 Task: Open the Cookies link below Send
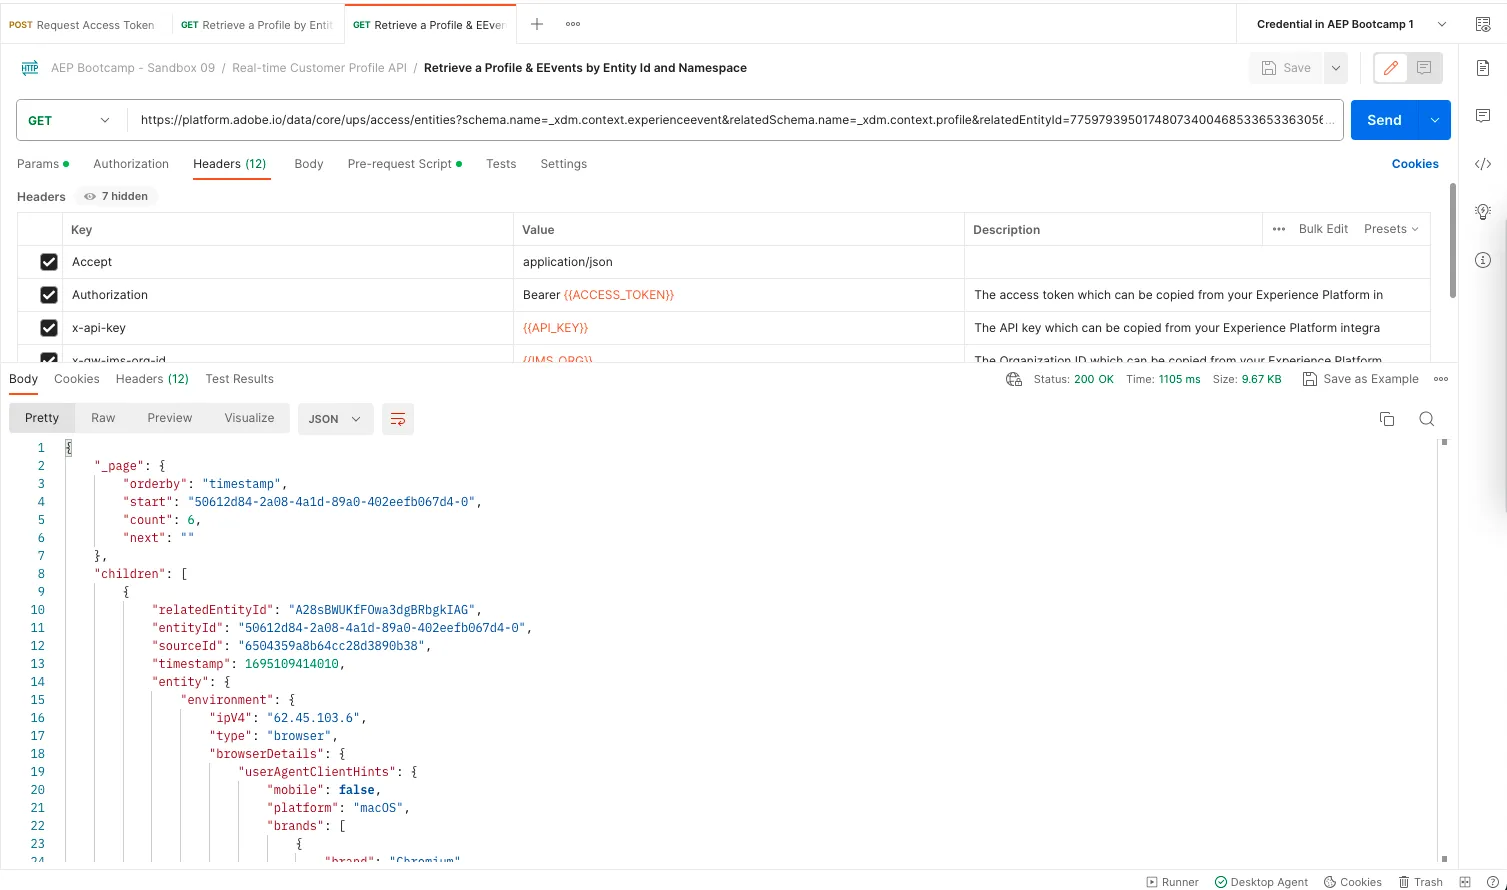pyautogui.click(x=1415, y=164)
